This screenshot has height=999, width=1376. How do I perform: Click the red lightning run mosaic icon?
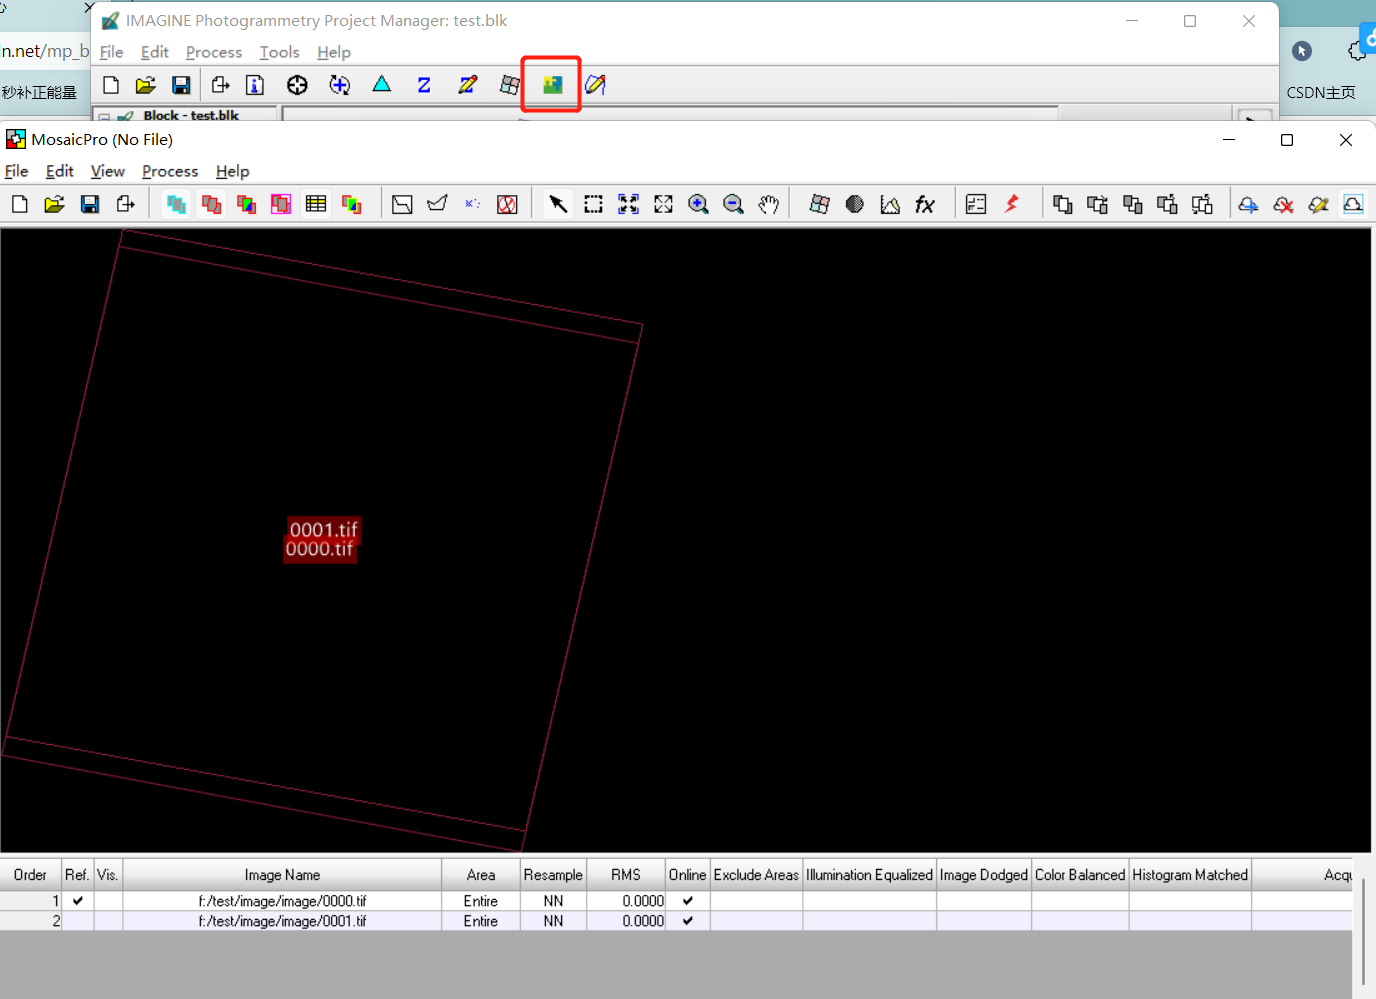coord(1012,204)
